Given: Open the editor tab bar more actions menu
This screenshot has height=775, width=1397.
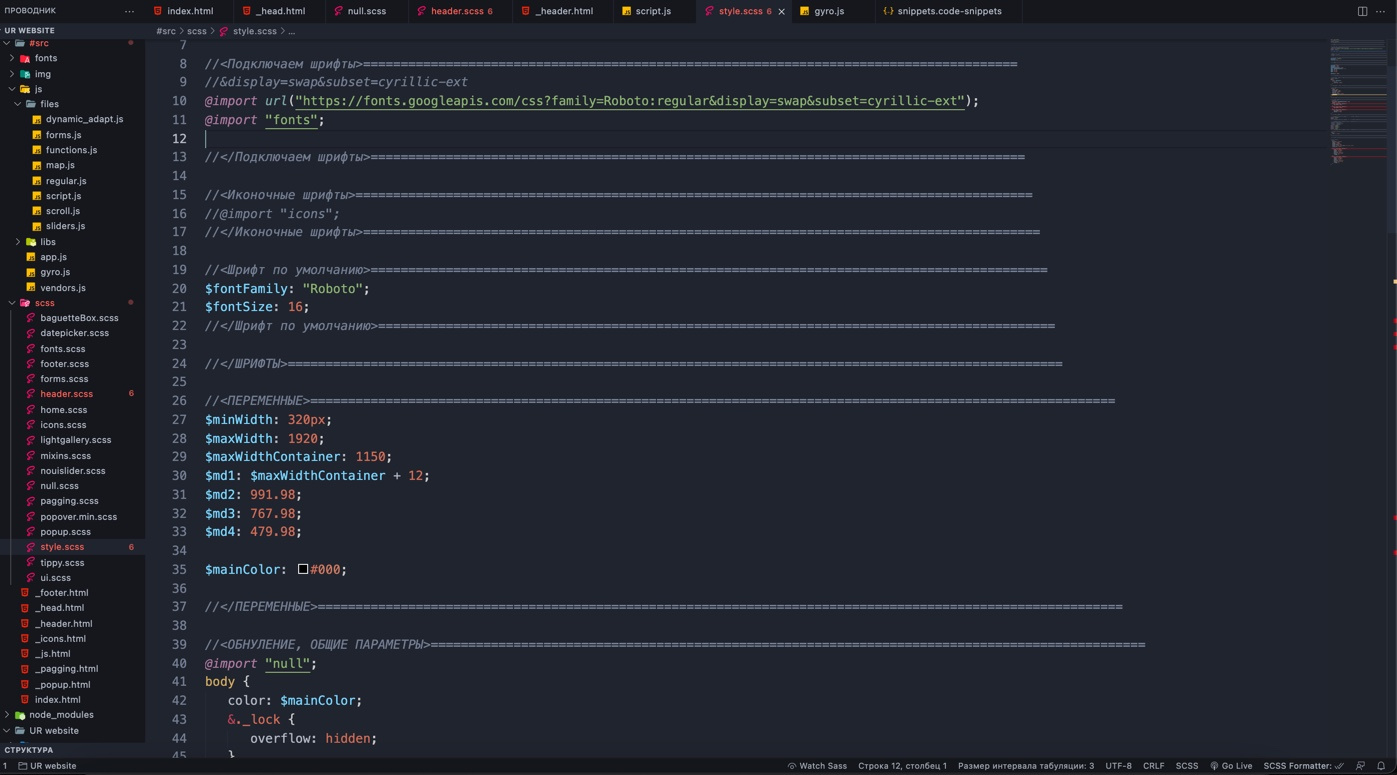Looking at the screenshot, I should pyautogui.click(x=1381, y=11).
